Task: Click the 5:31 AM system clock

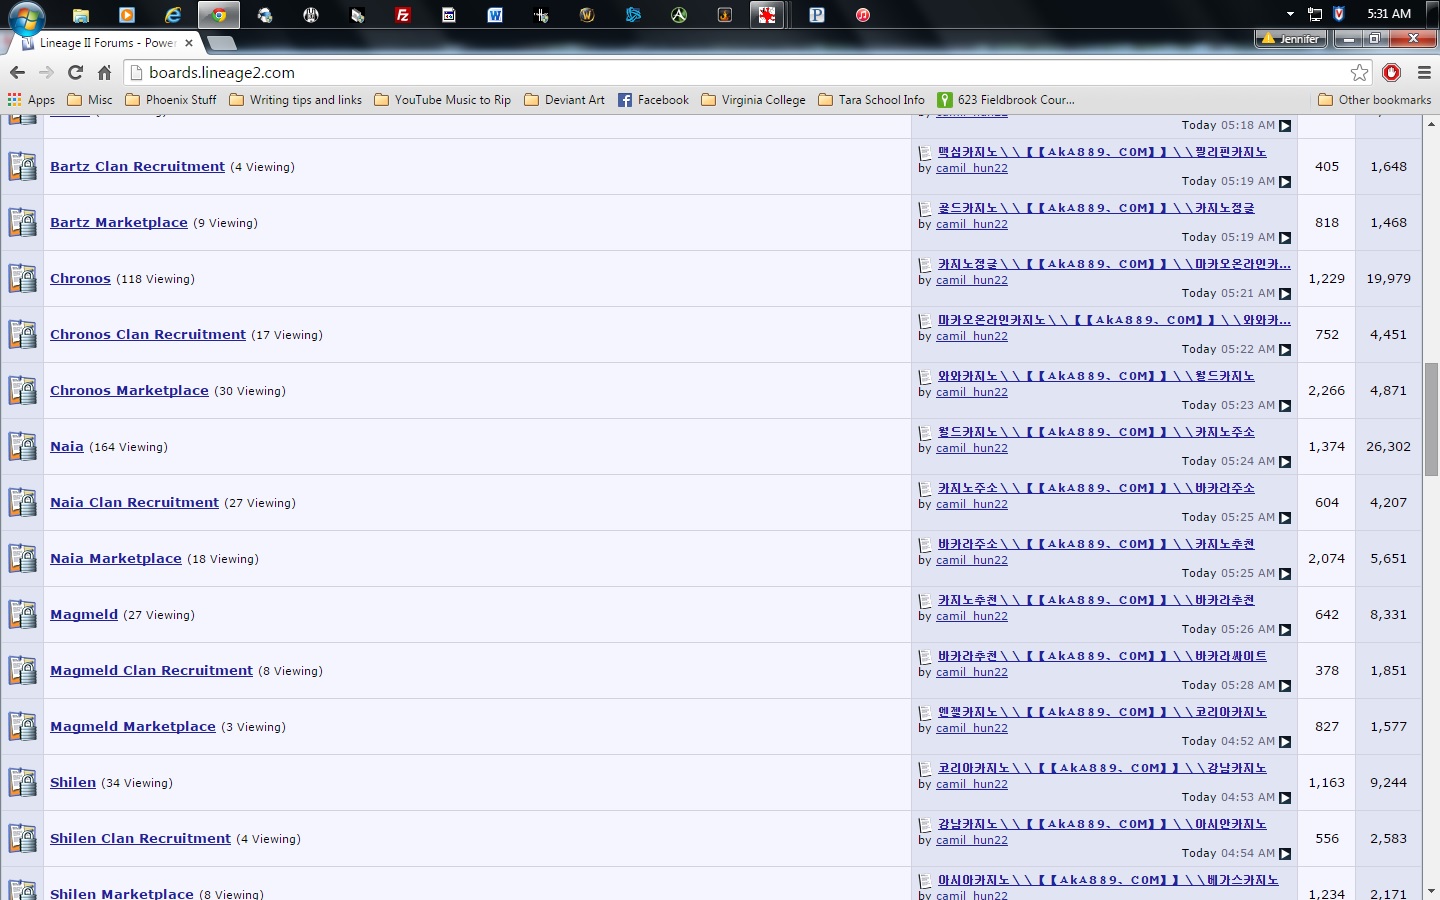Action: point(1389,14)
